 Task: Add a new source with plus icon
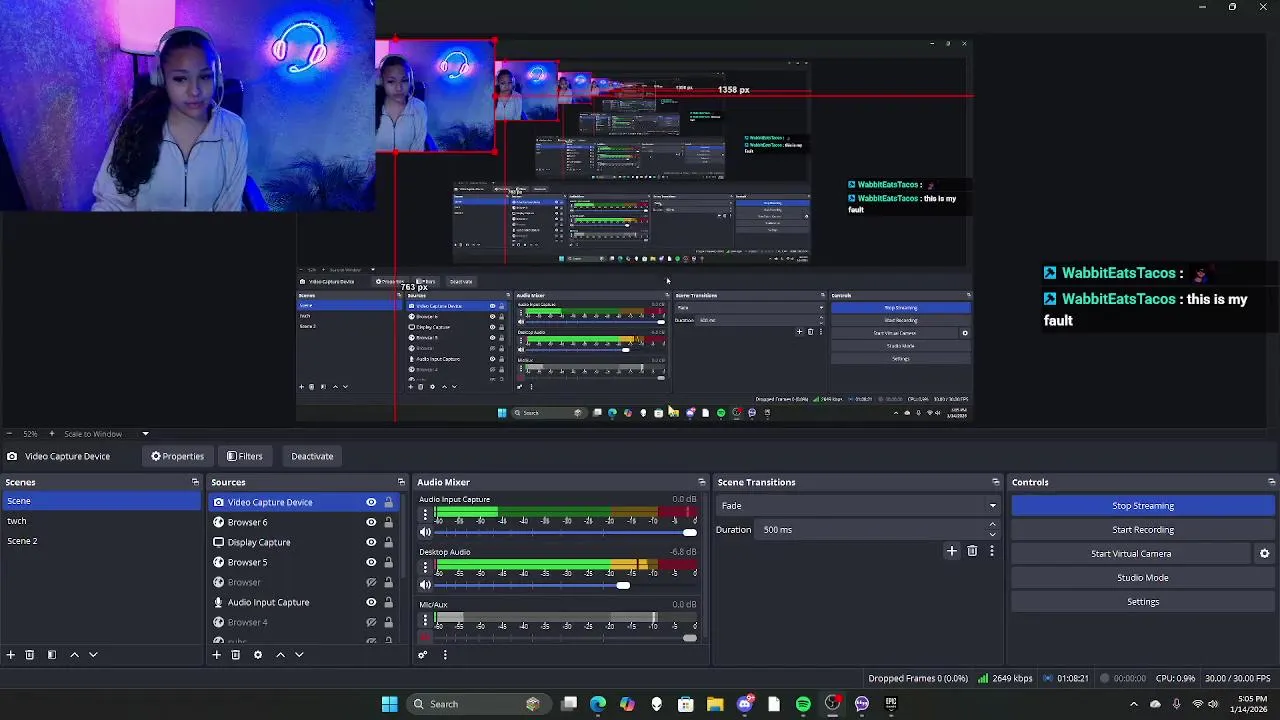click(x=216, y=655)
